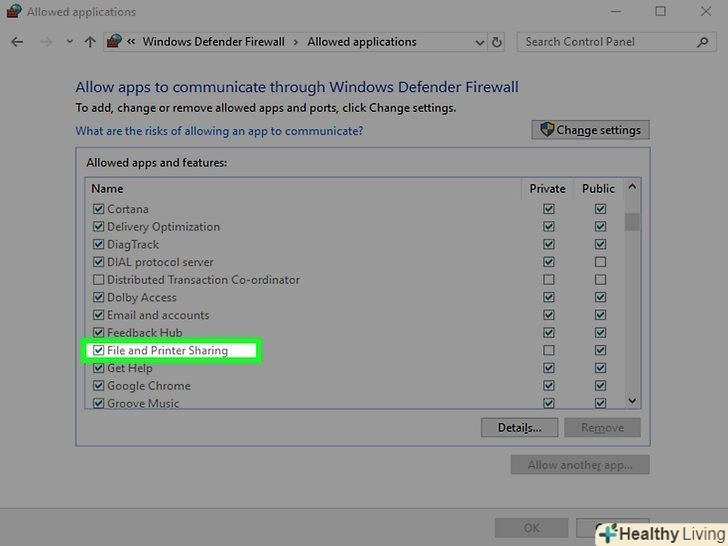Toggle Dolby Access name checkbox
This screenshot has width=728, height=546.
98,297
